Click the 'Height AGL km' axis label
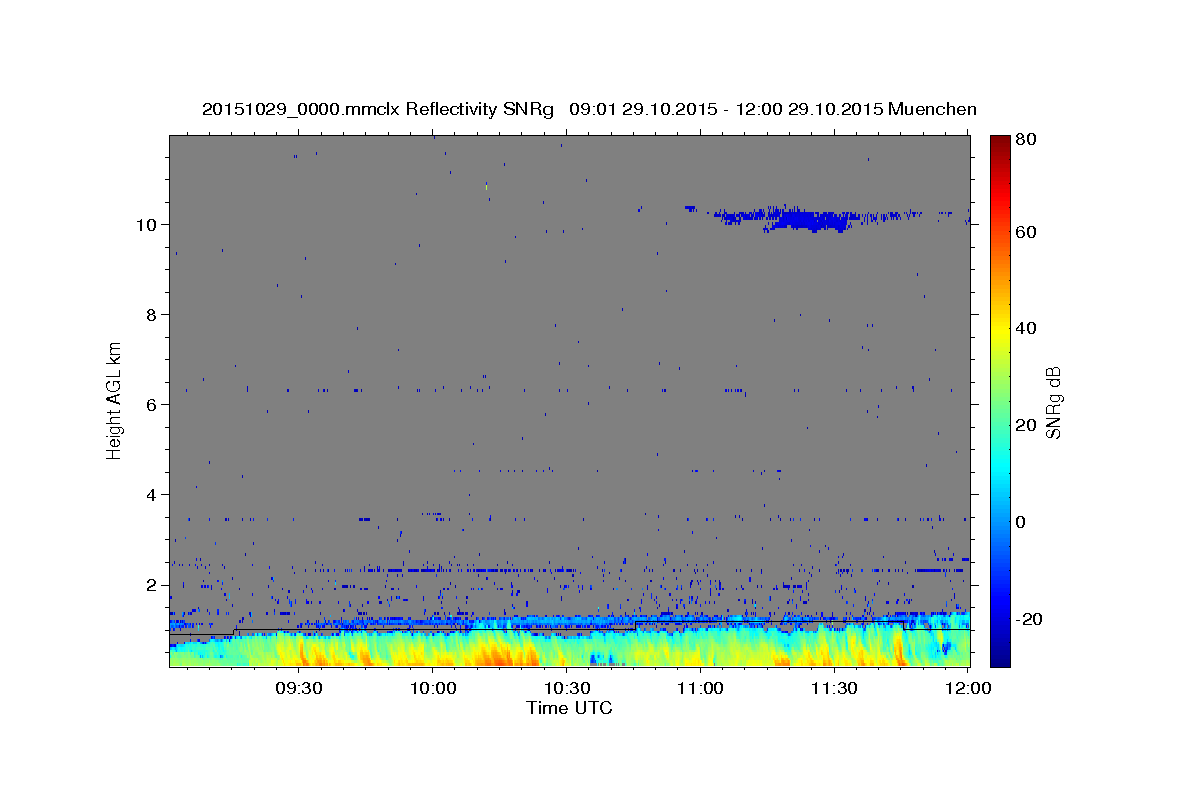The image size is (1200, 800). click(114, 400)
